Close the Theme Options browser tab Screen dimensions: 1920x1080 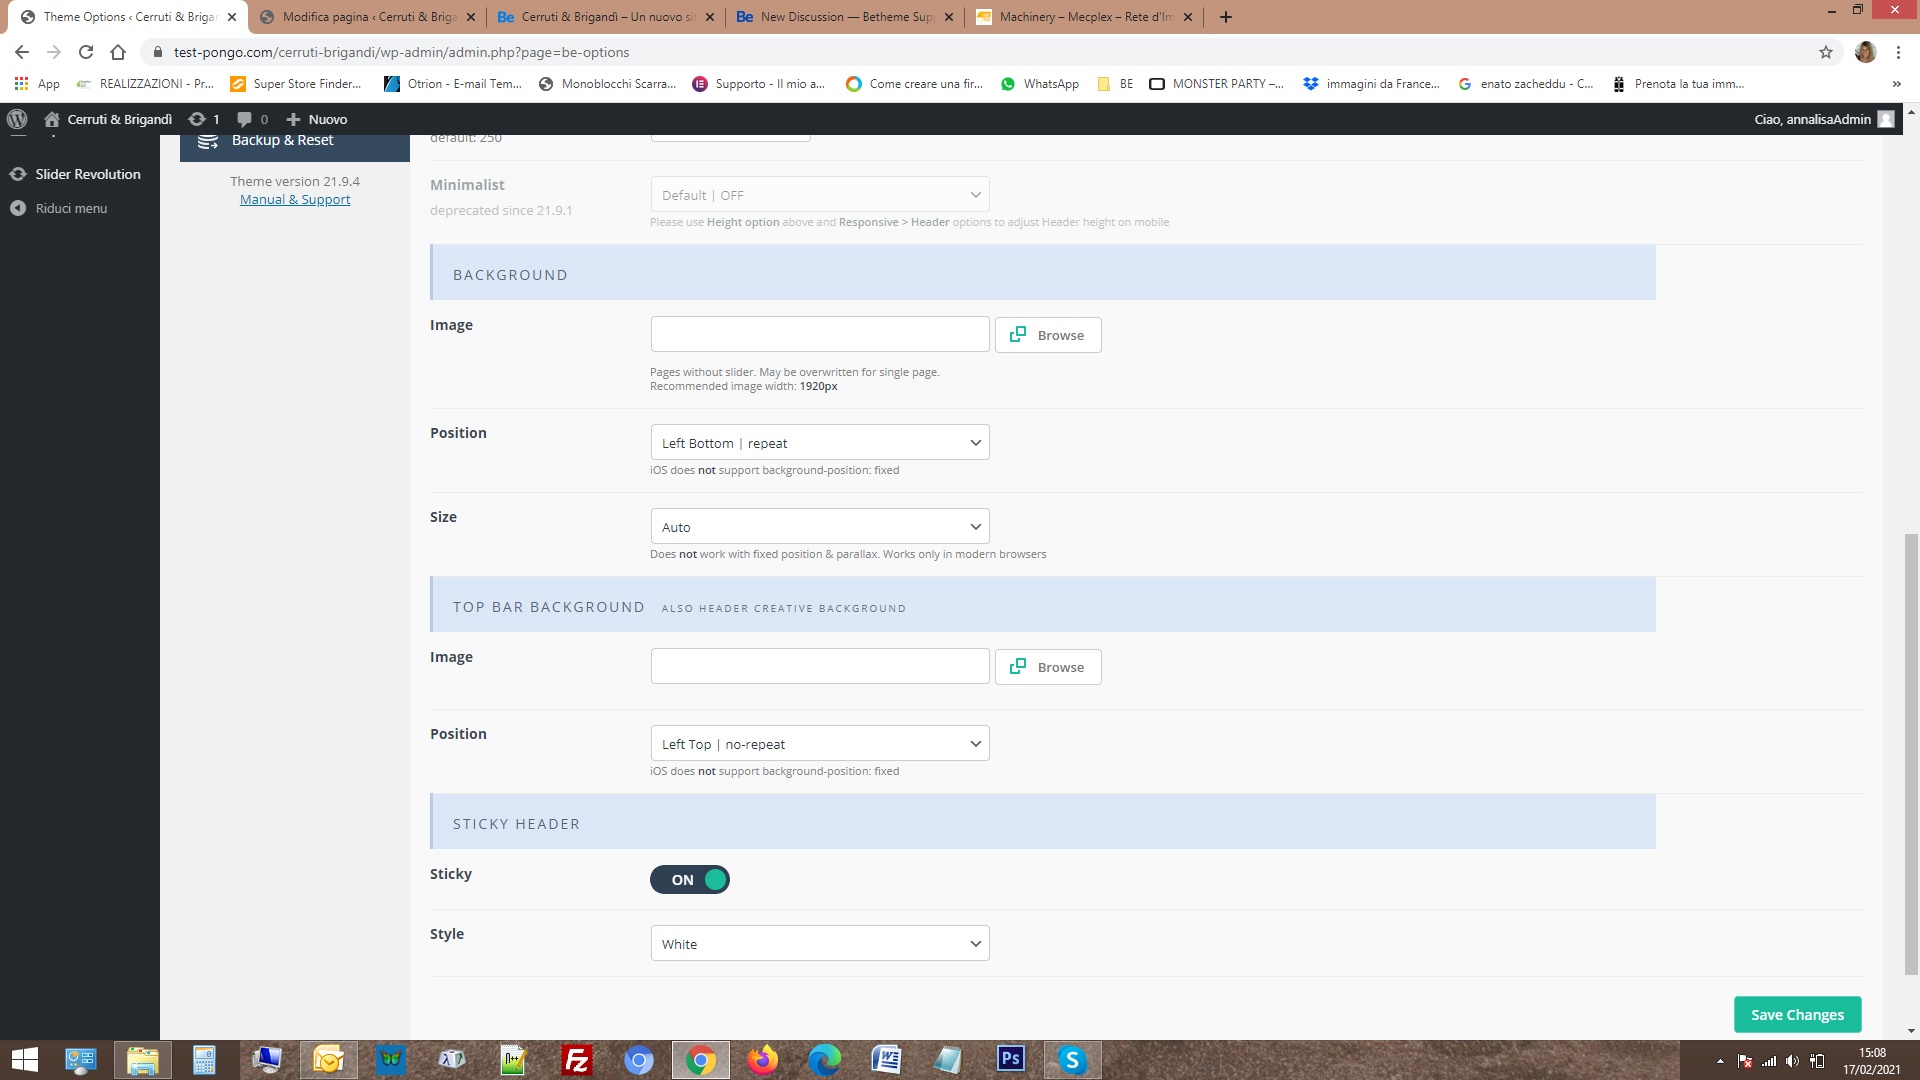(x=232, y=17)
